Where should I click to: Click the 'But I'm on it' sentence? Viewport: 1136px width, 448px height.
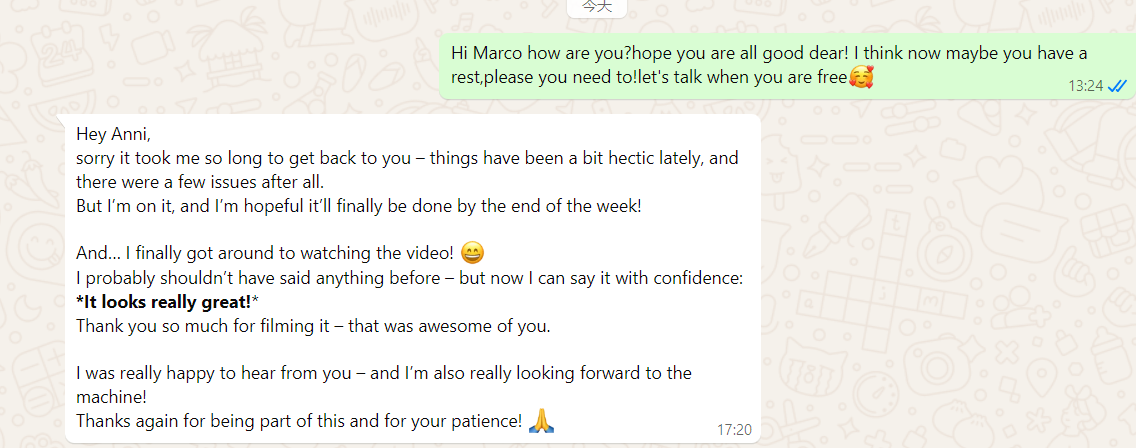coord(358,206)
